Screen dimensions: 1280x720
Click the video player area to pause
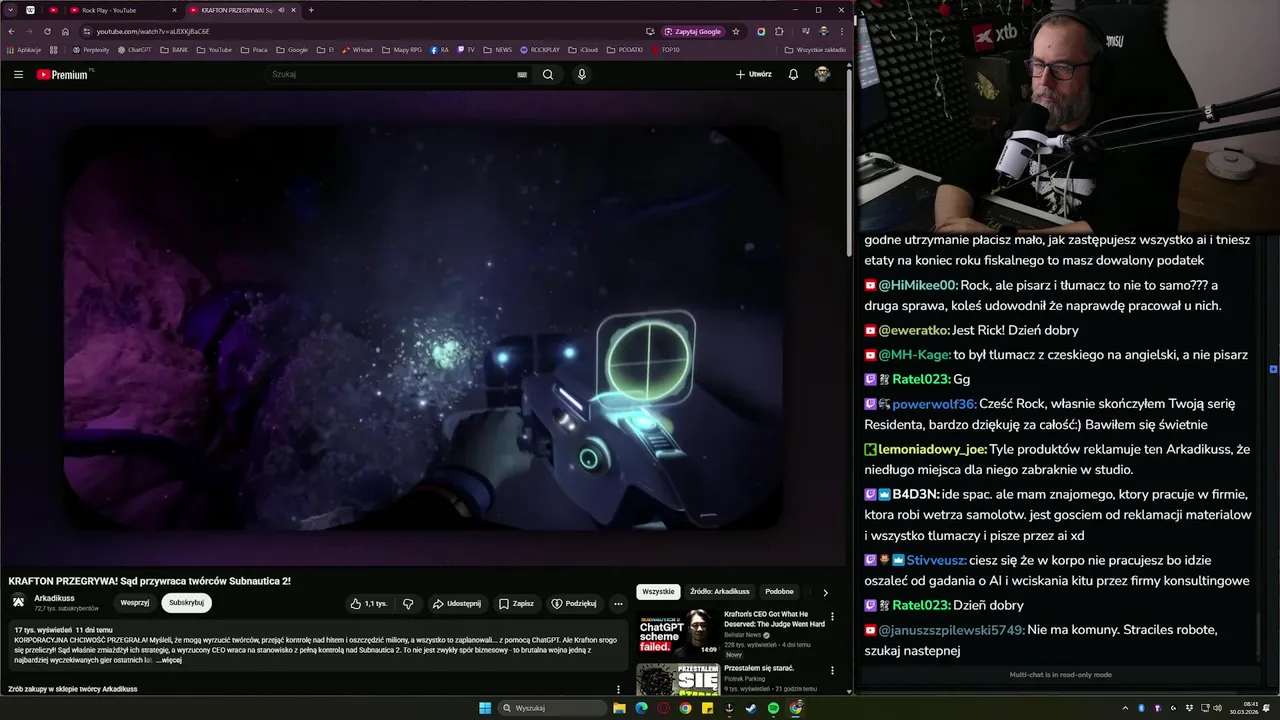click(x=424, y=328)
